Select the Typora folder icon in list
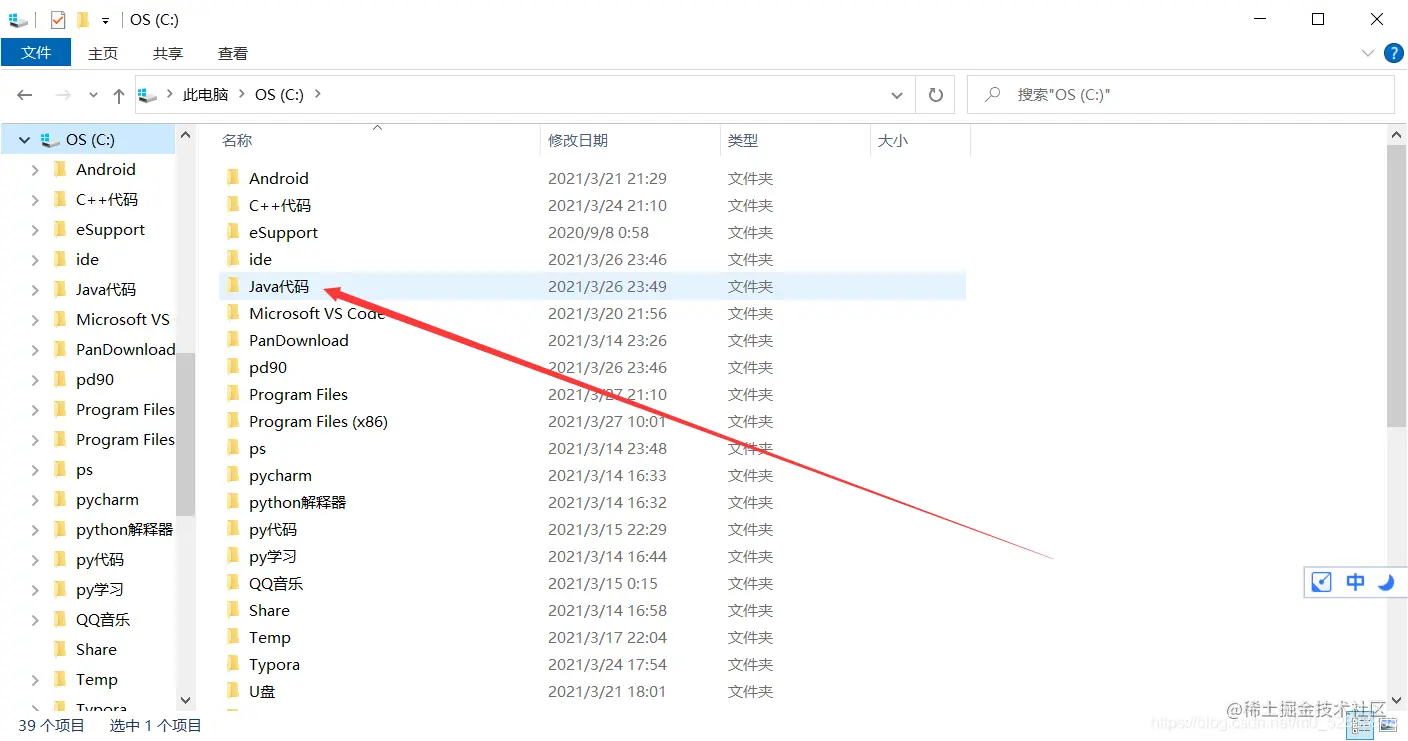Viewport: 1408px width, 741px height. pyautogui.click(x=233, y=664)
